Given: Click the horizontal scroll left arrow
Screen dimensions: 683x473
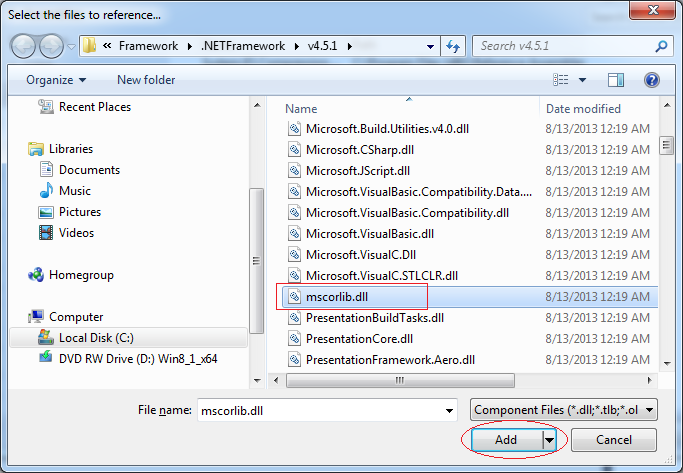Looking at the screenshot, I should (x=276, y=380).
